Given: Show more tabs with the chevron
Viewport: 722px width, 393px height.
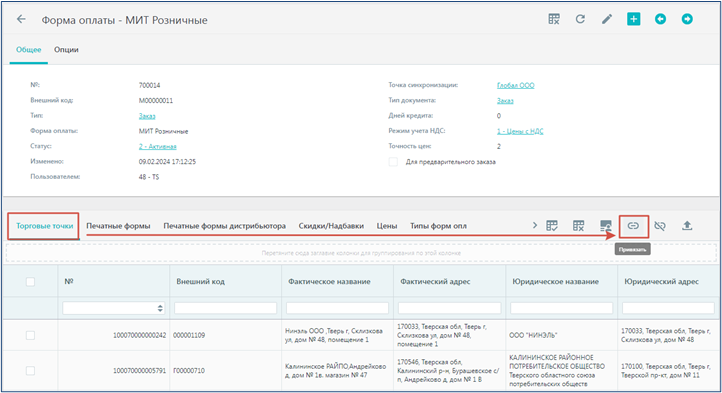Looking at the screenshot, I should coord(535,225).
